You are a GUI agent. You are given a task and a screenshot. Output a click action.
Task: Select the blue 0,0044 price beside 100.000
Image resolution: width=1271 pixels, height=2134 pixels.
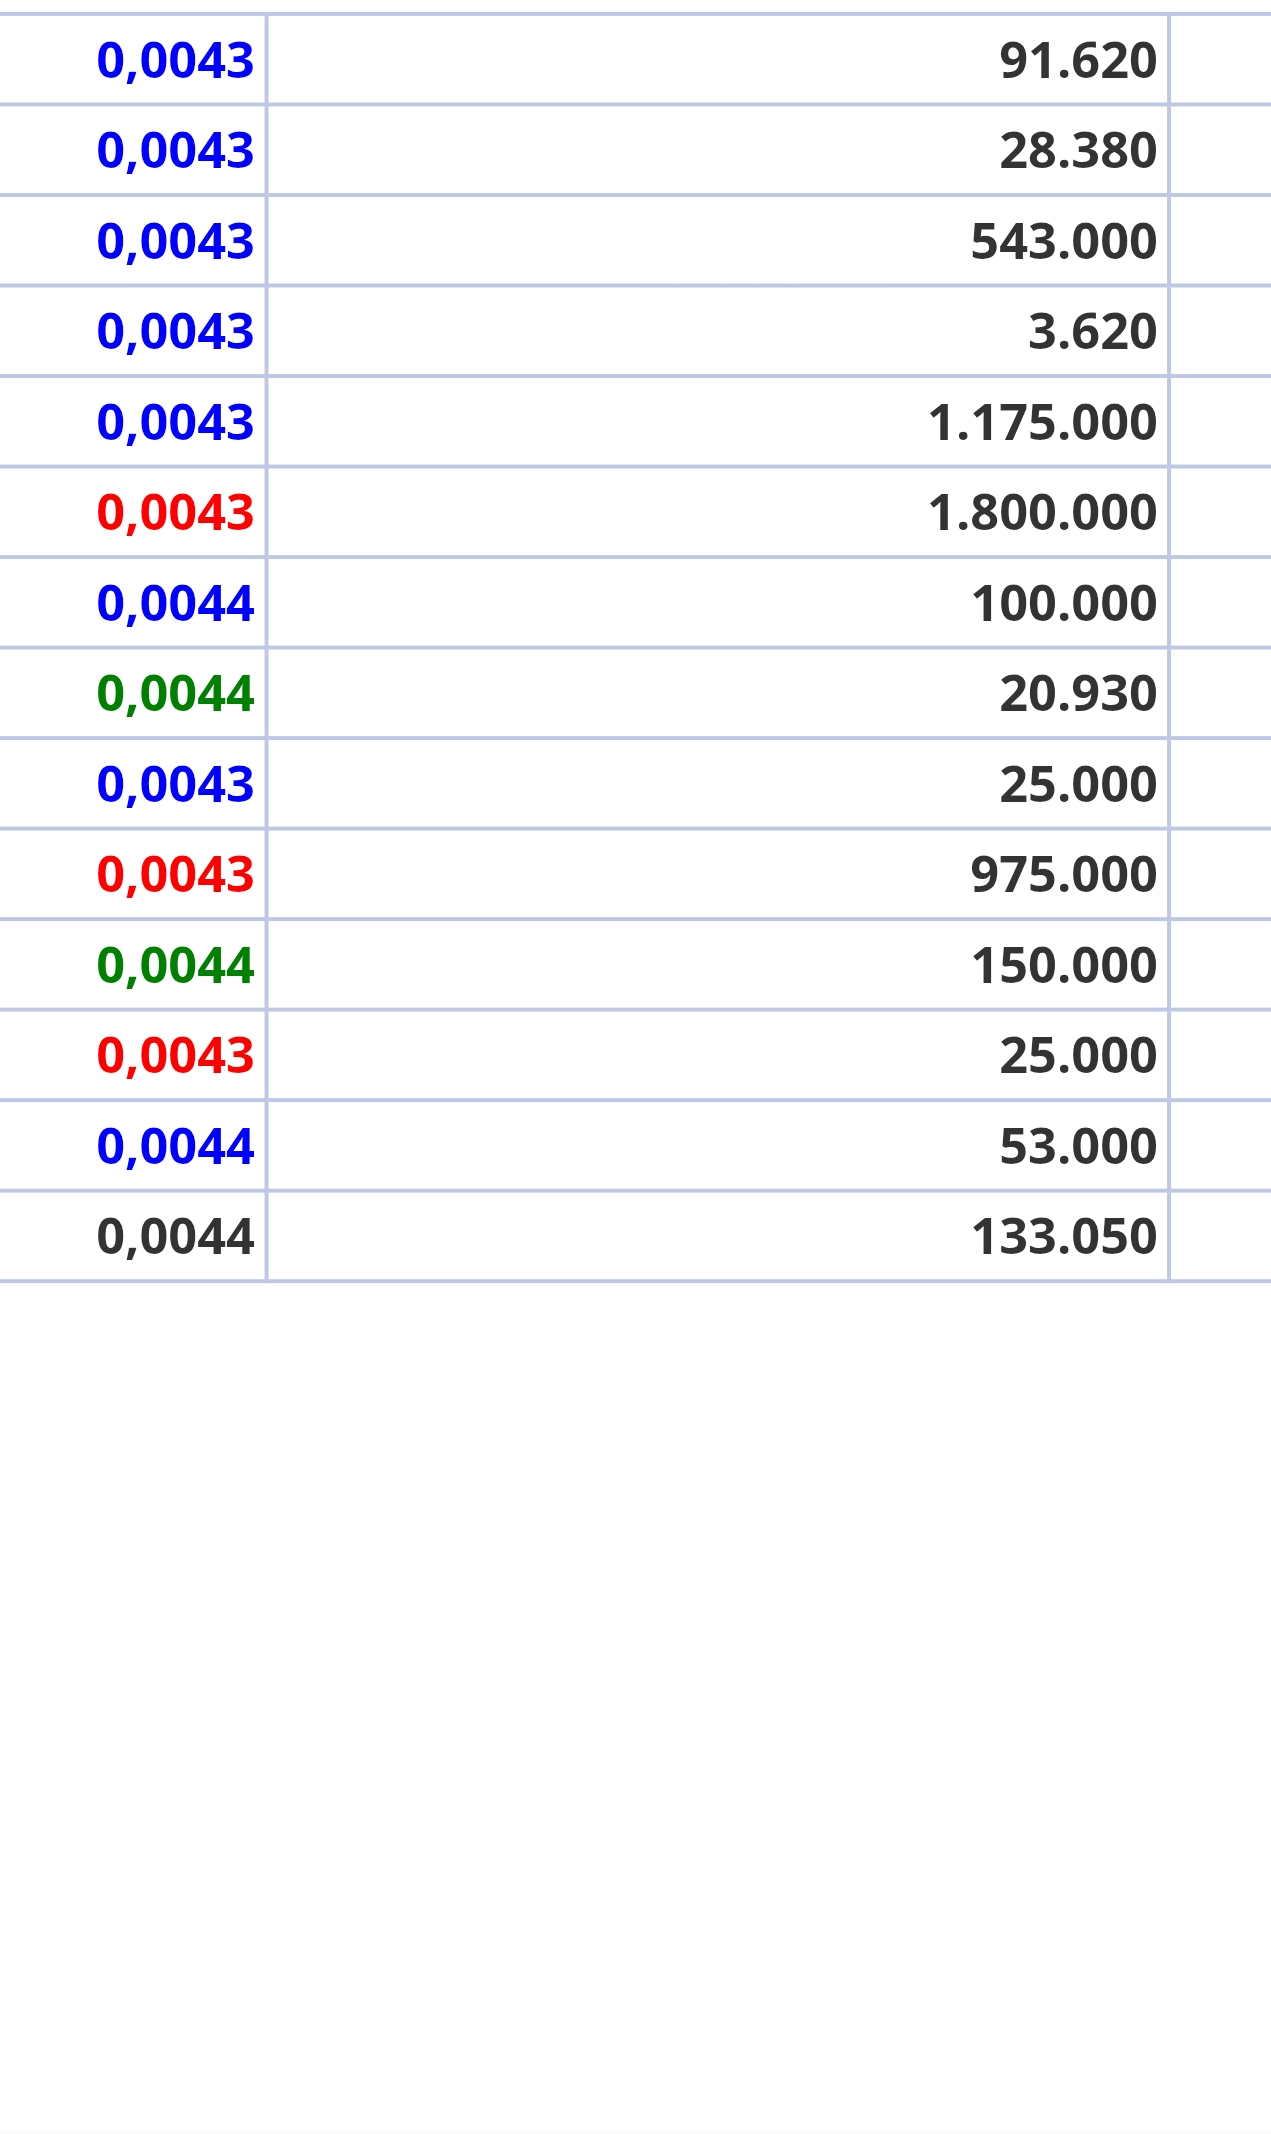175,604
